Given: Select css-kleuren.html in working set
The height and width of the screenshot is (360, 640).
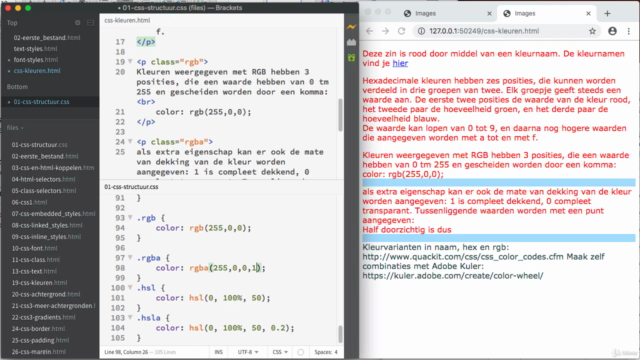Looking at the screenshot, I should coord(37,71).
